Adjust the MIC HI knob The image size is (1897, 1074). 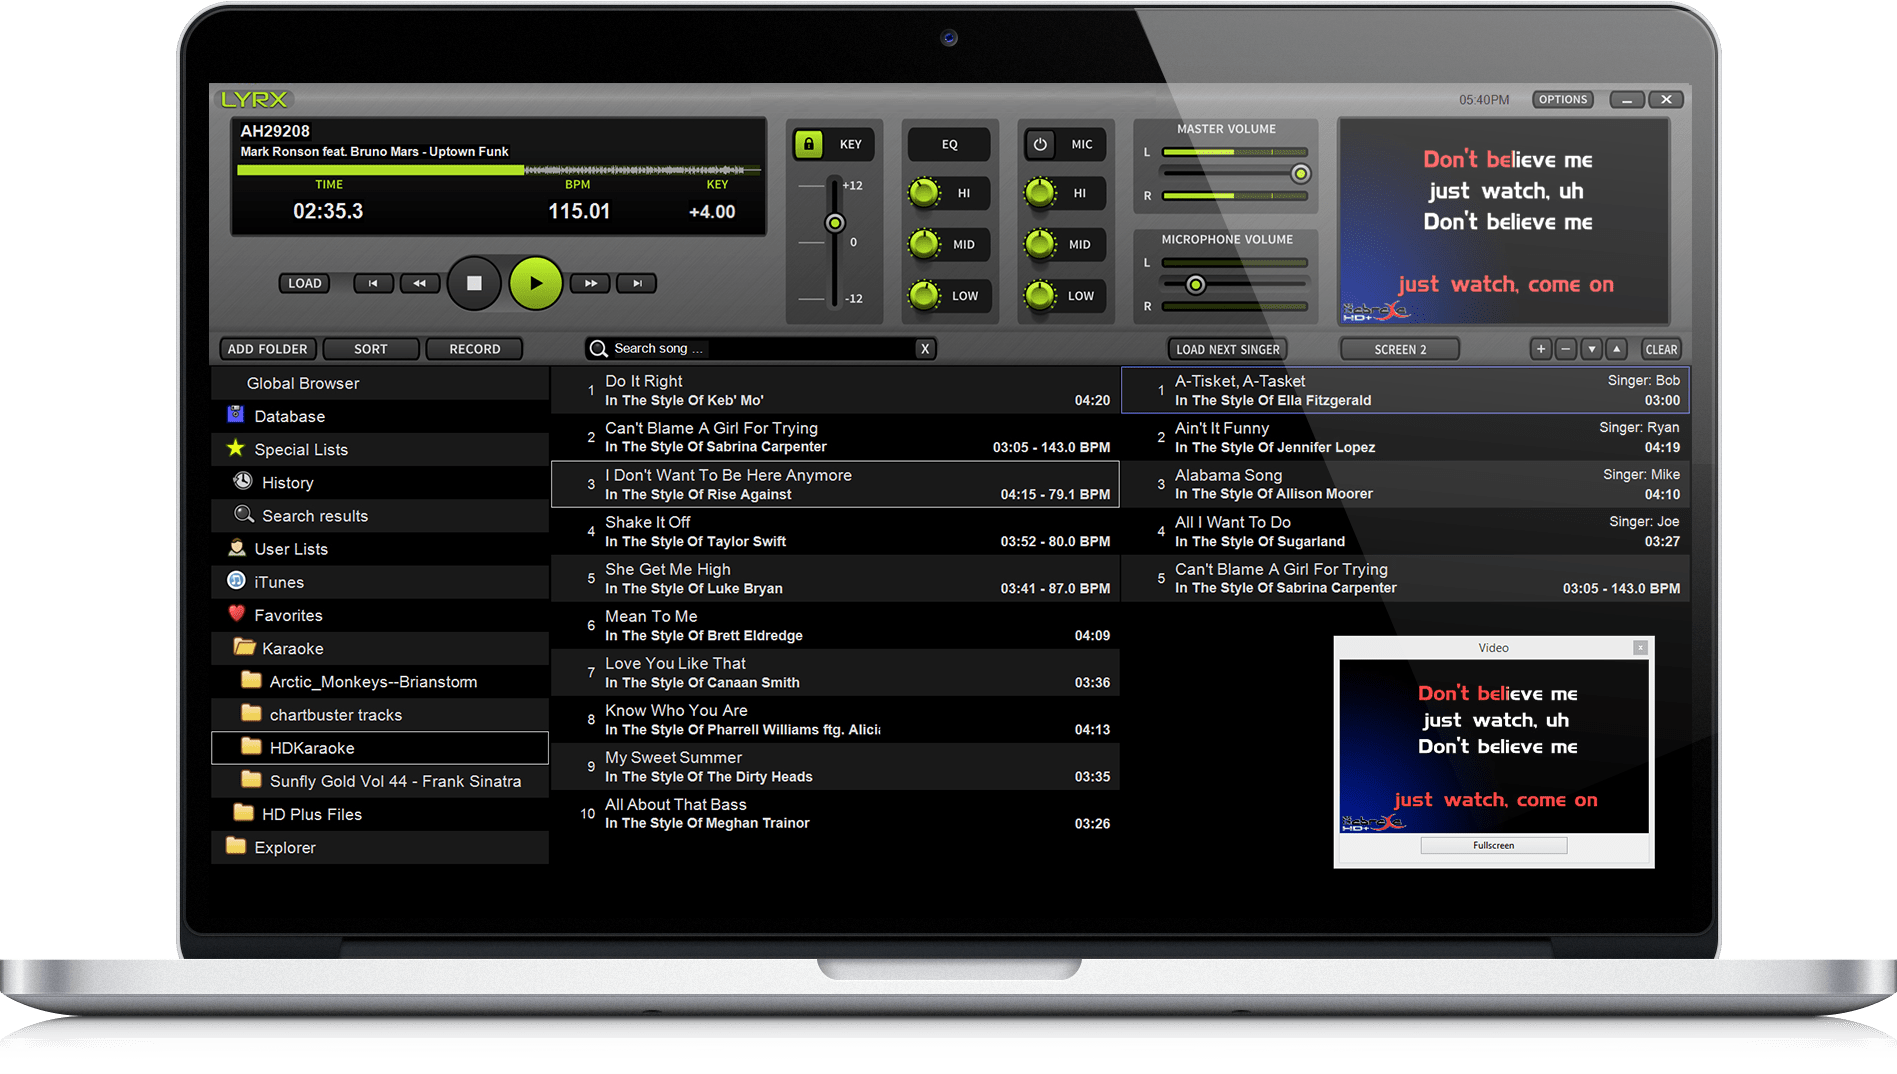tap(1040, 193)
